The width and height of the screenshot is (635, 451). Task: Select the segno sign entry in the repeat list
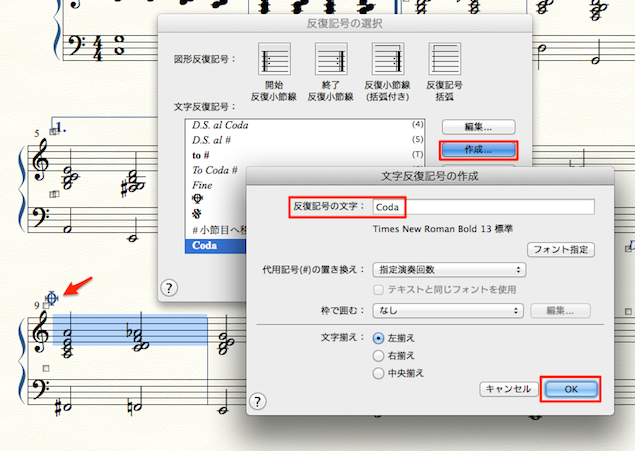click(x=197, y=214)
